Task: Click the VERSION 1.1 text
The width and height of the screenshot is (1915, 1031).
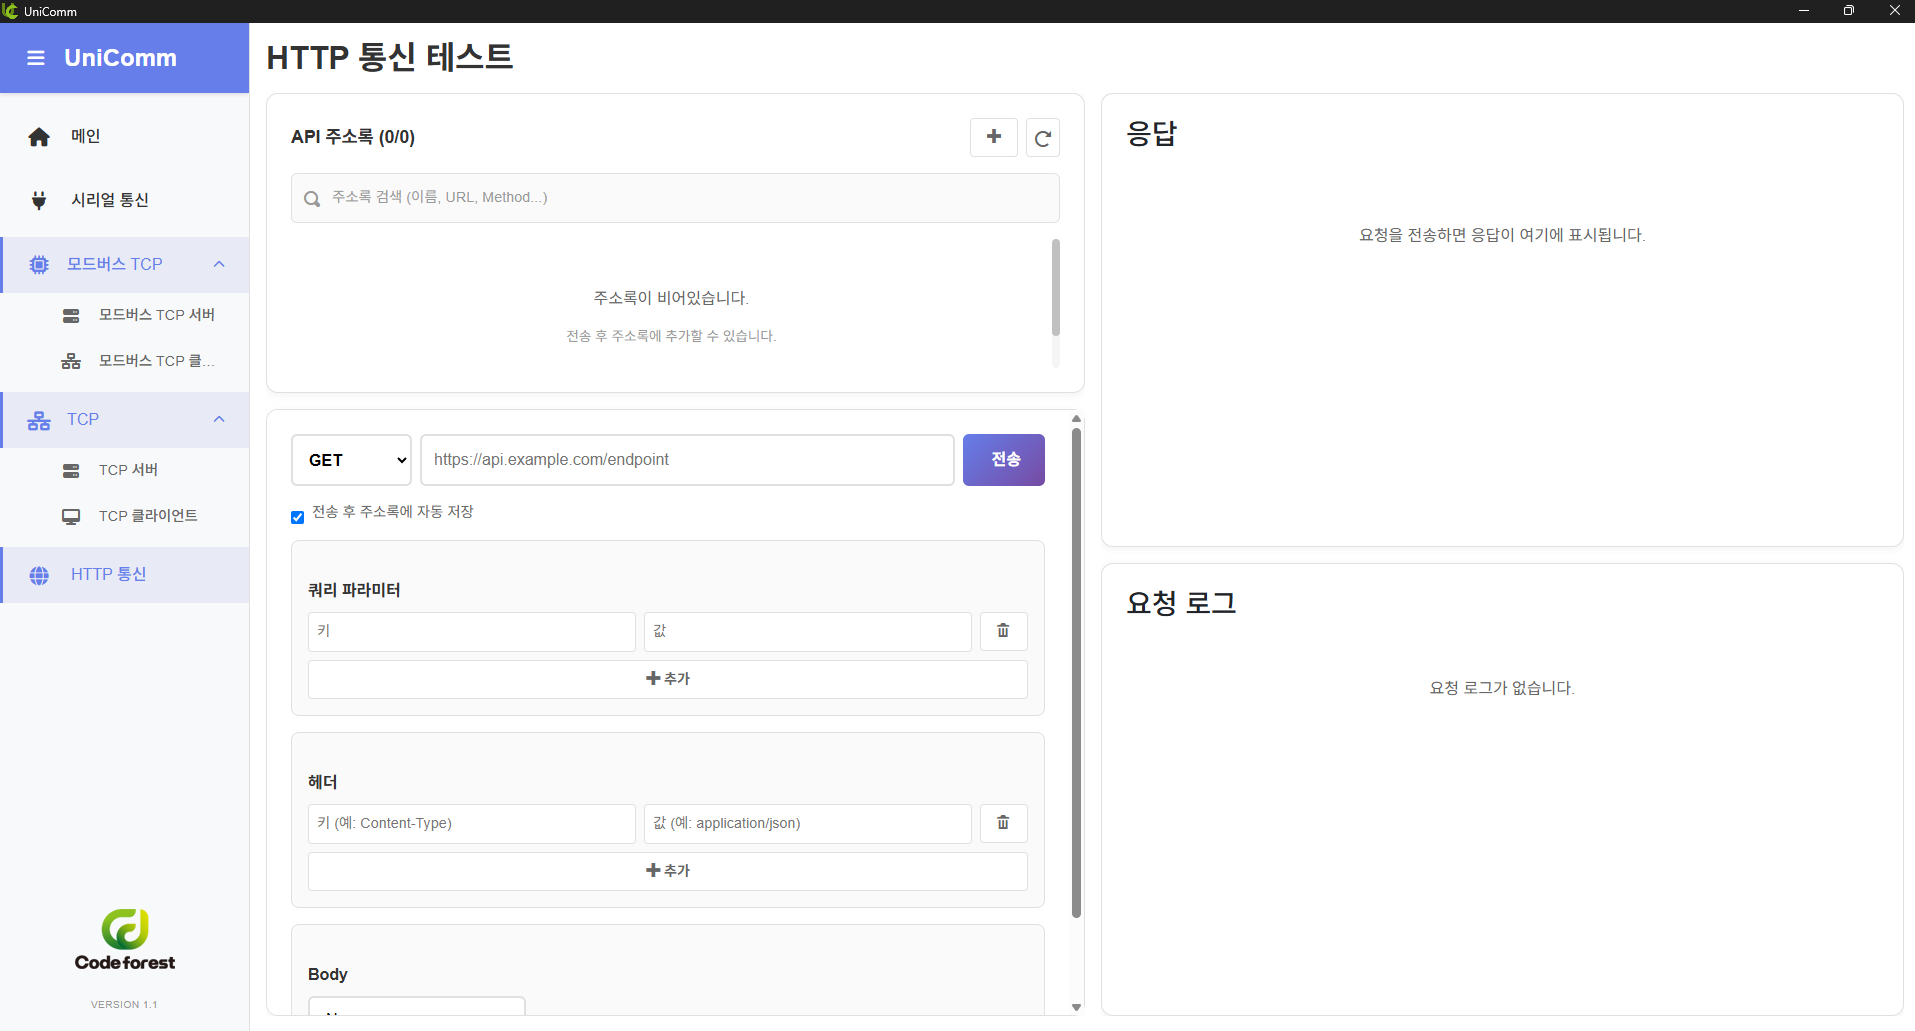Action: pos(124,1004)
